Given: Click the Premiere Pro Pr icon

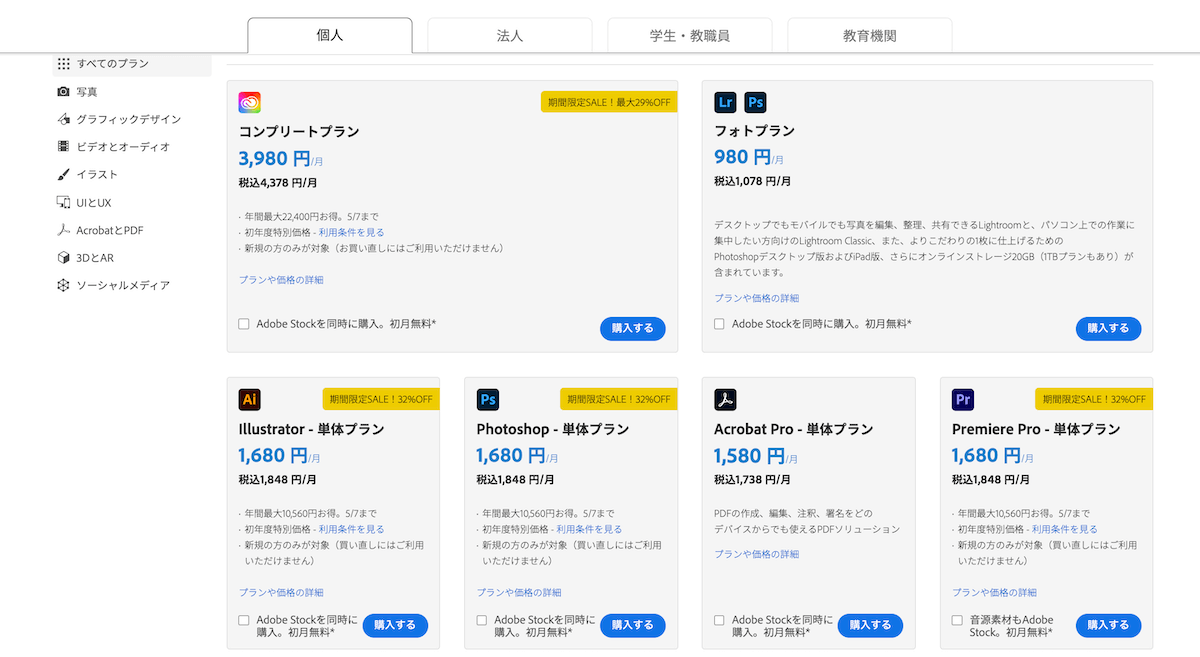Looking at the screenshot, I should 963,400.
